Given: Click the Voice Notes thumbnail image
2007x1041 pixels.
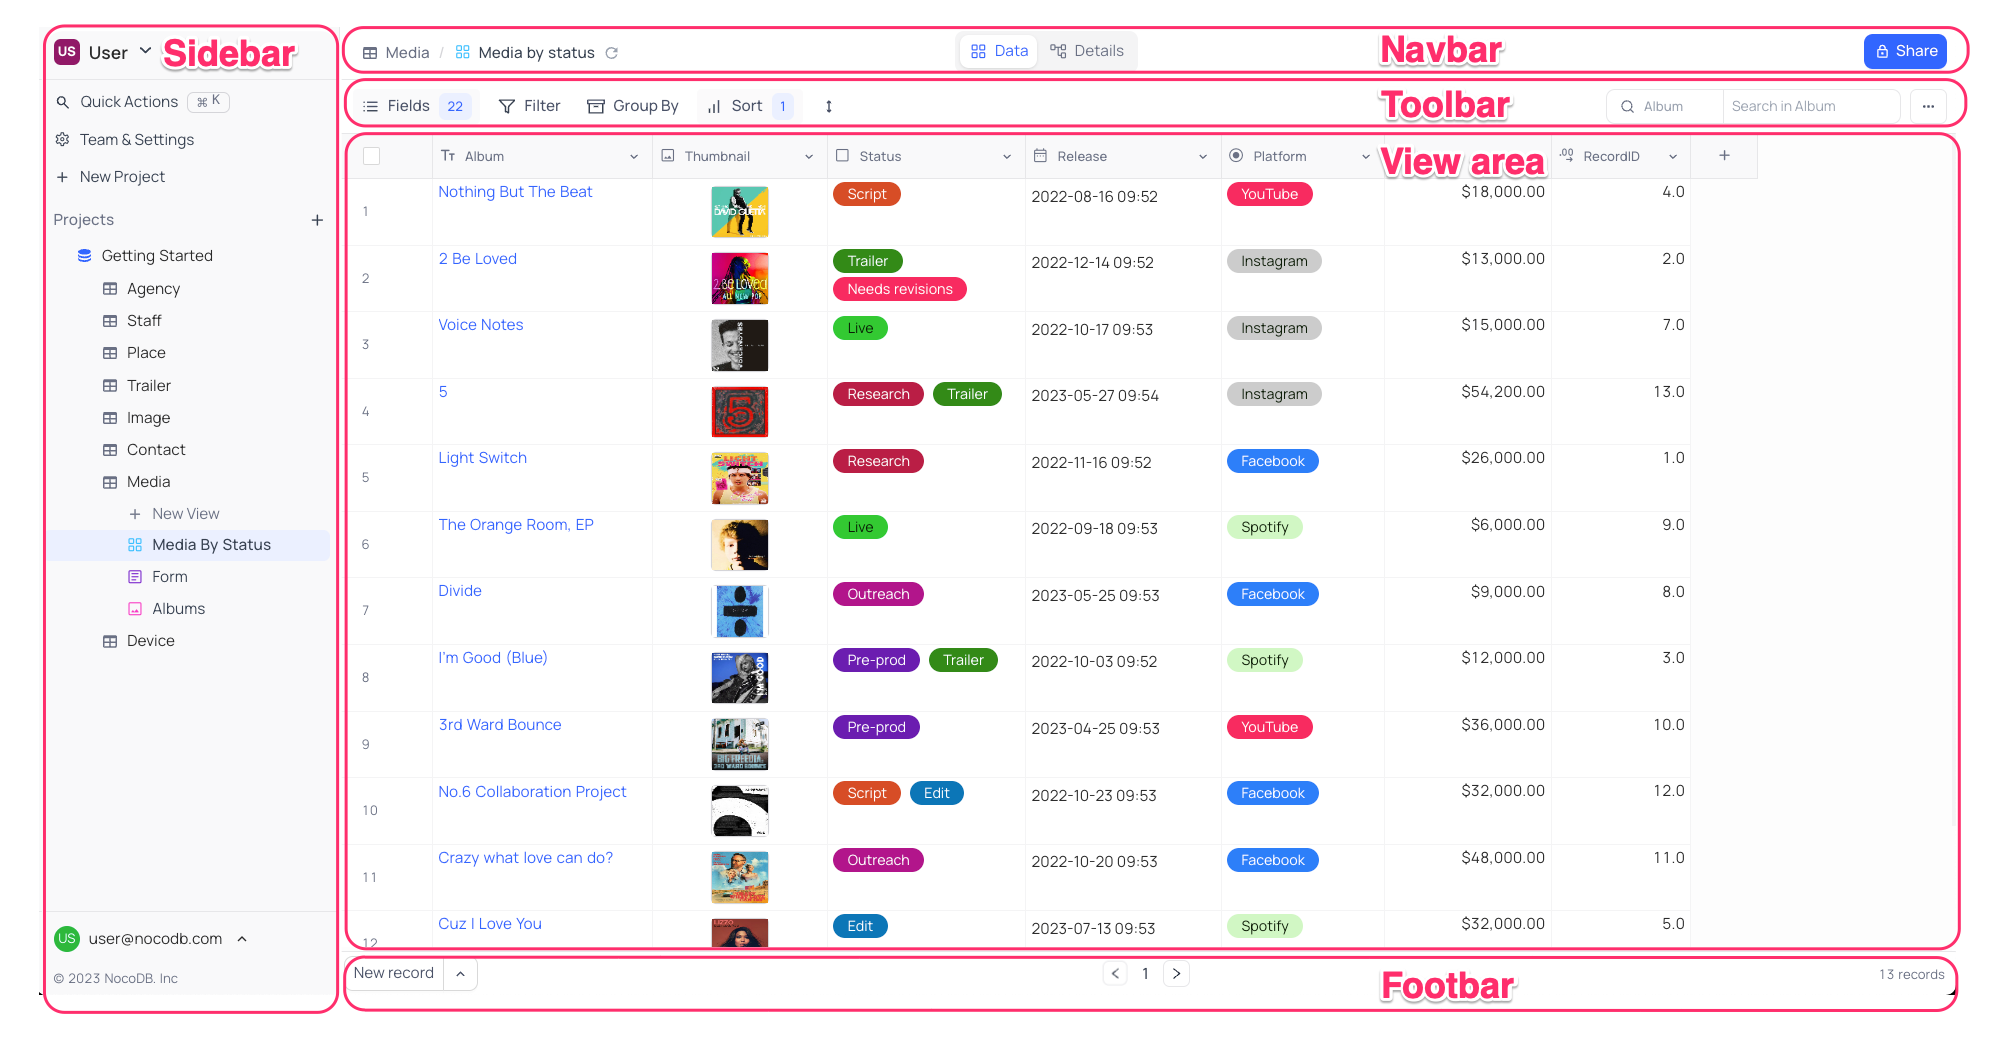Looking at the screenshot, I should (x=739, y=345).
